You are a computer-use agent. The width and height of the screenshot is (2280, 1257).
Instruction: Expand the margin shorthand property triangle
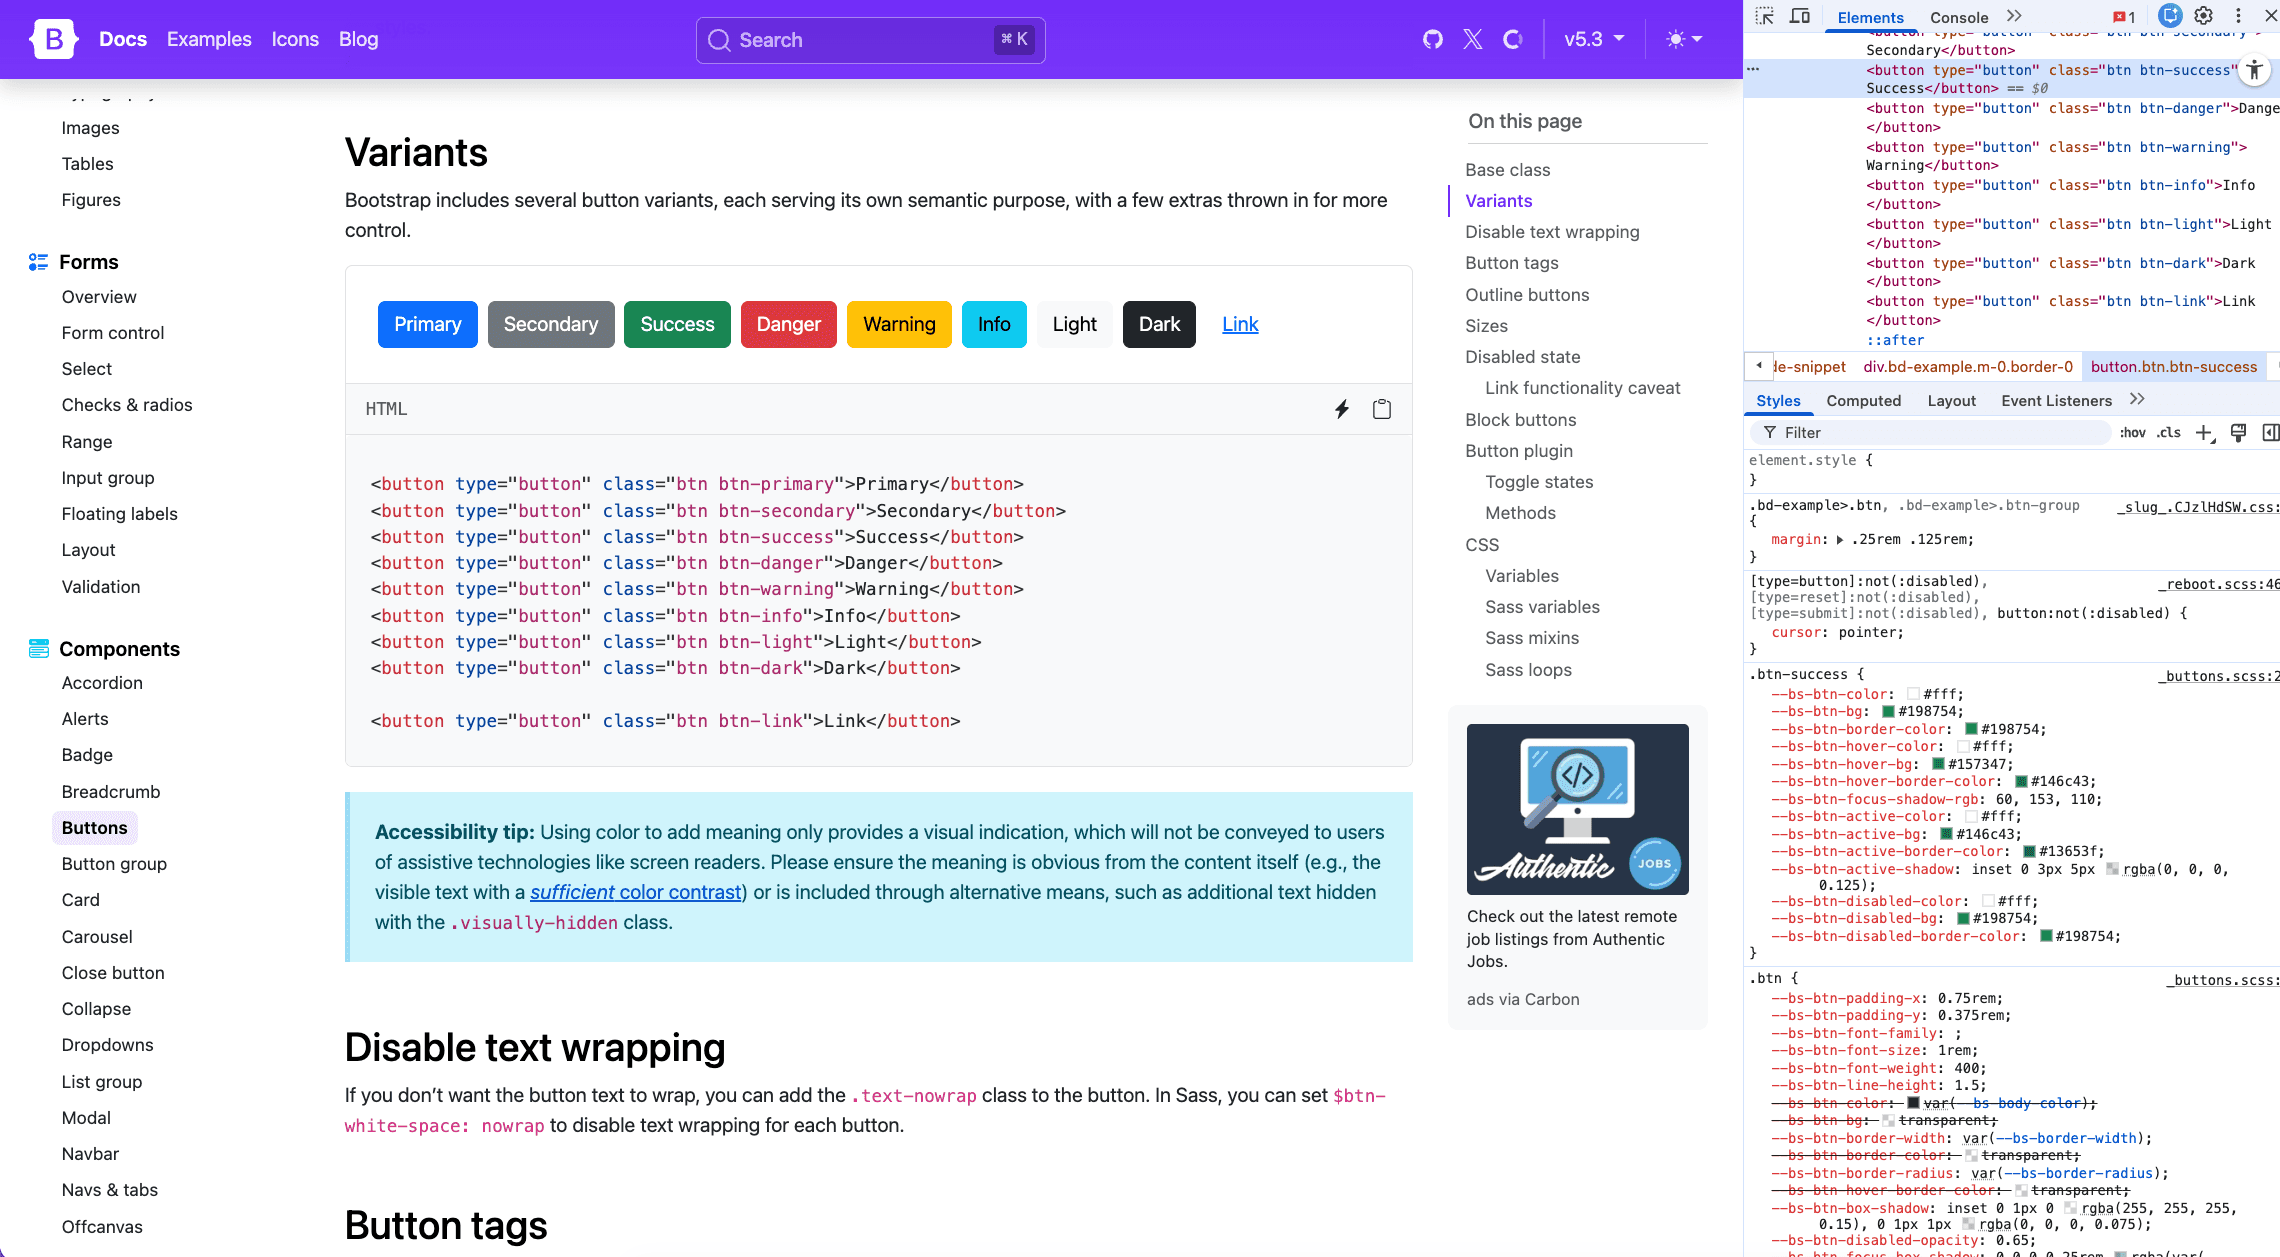1840,540
